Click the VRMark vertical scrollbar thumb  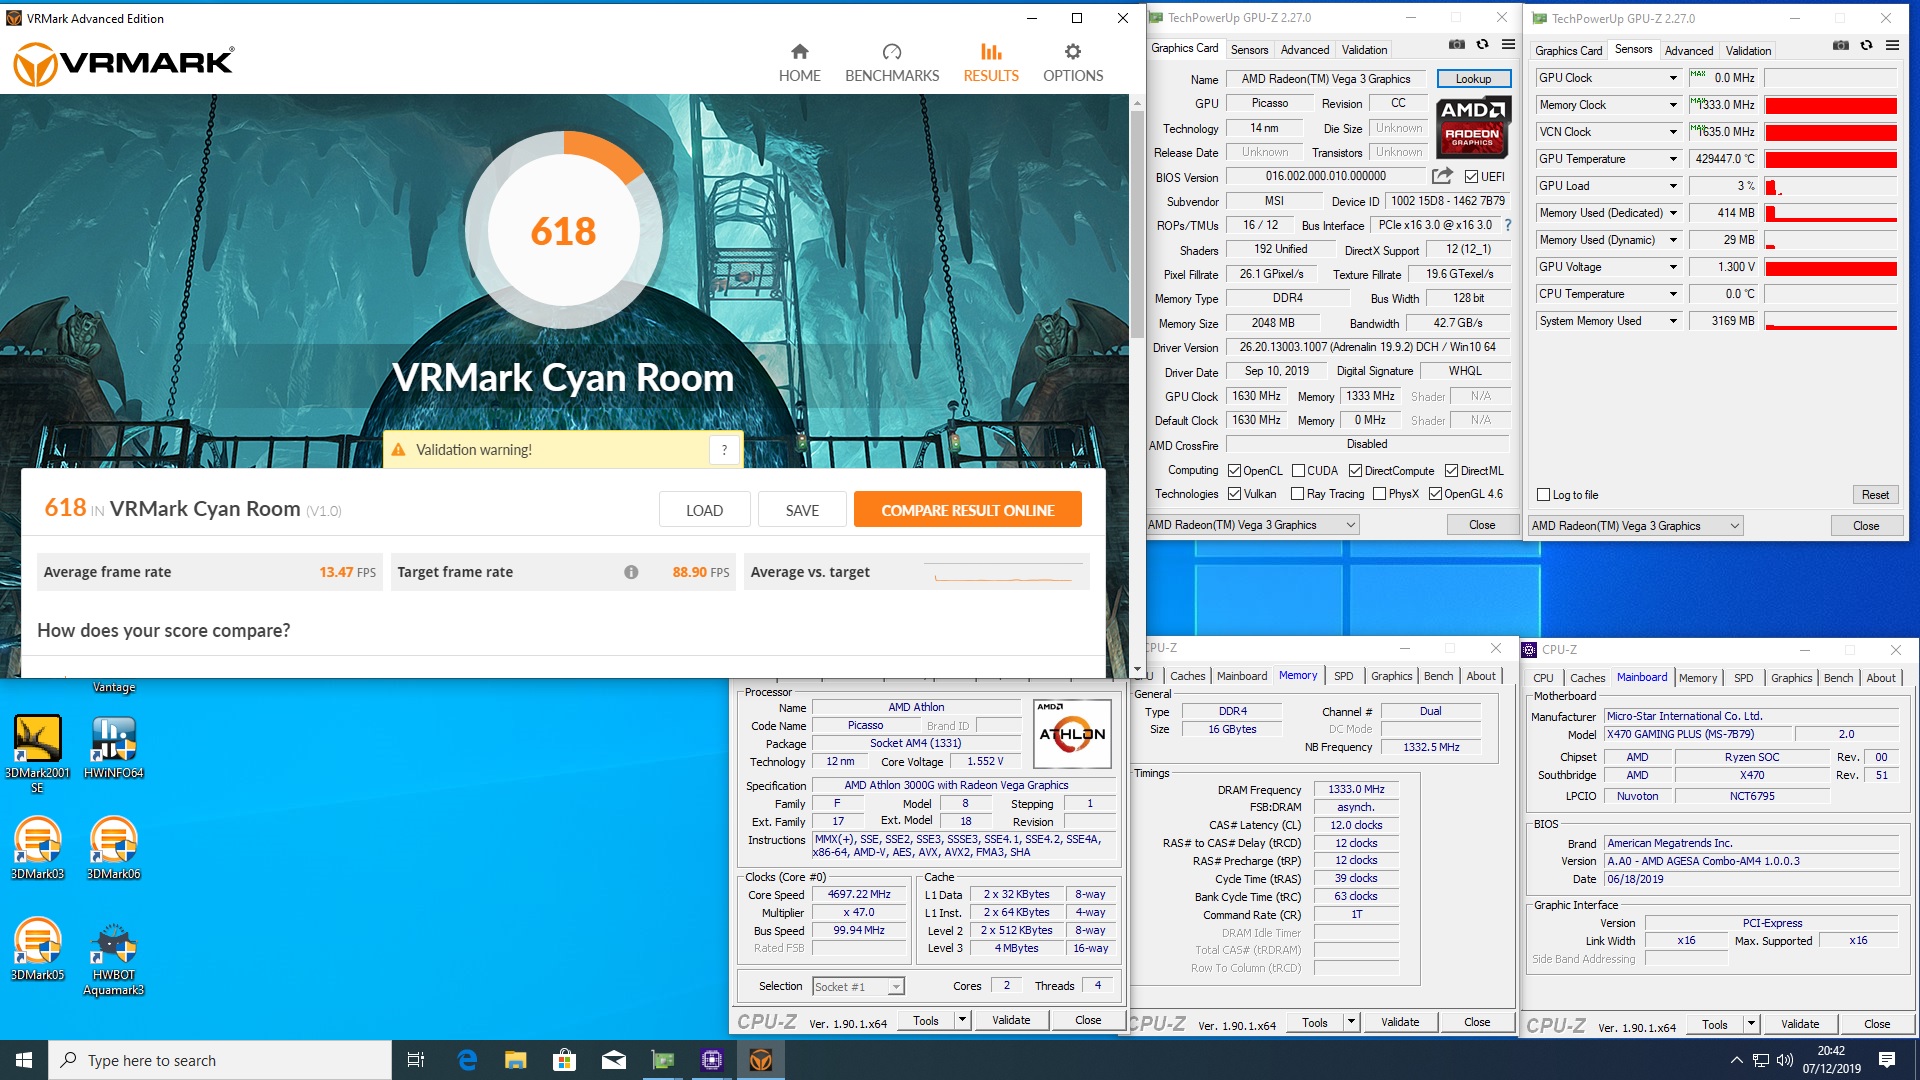(x=1137, y=225)
